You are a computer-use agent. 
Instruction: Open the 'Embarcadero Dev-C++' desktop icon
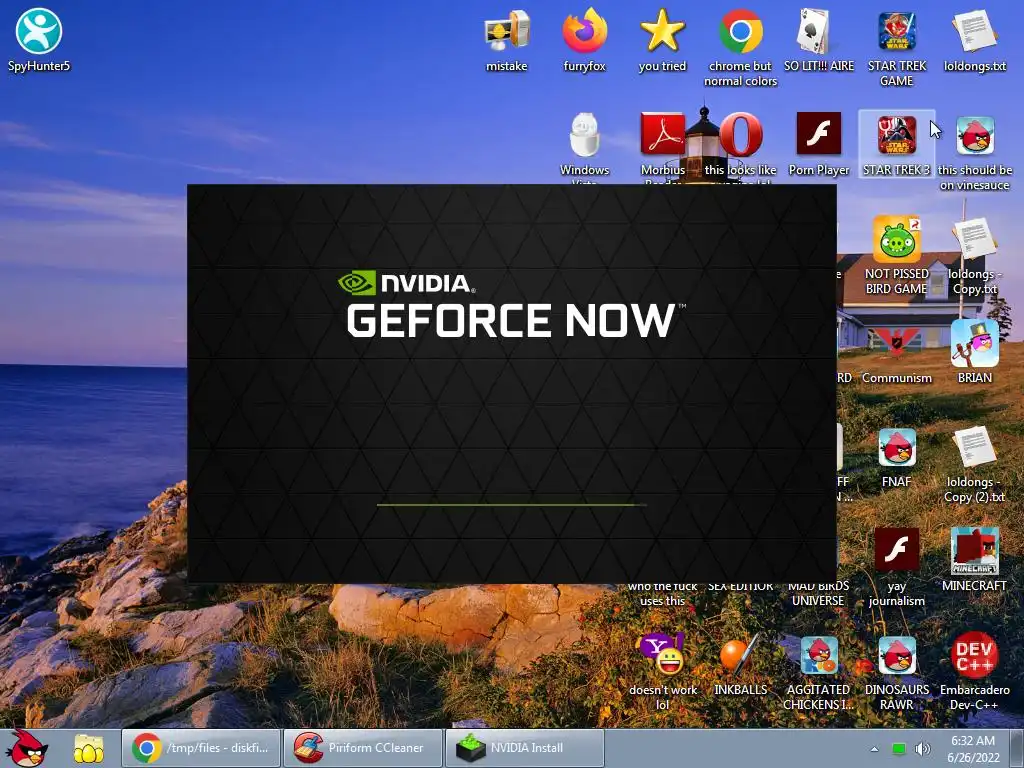coord(974,671)
